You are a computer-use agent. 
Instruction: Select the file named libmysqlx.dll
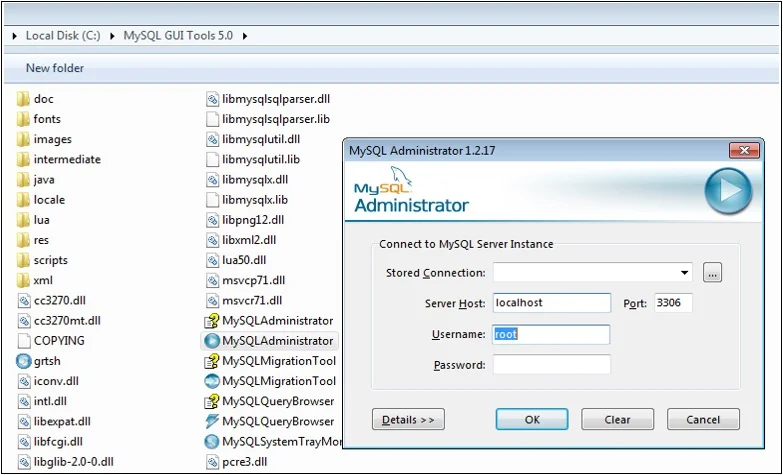point(255,180)
